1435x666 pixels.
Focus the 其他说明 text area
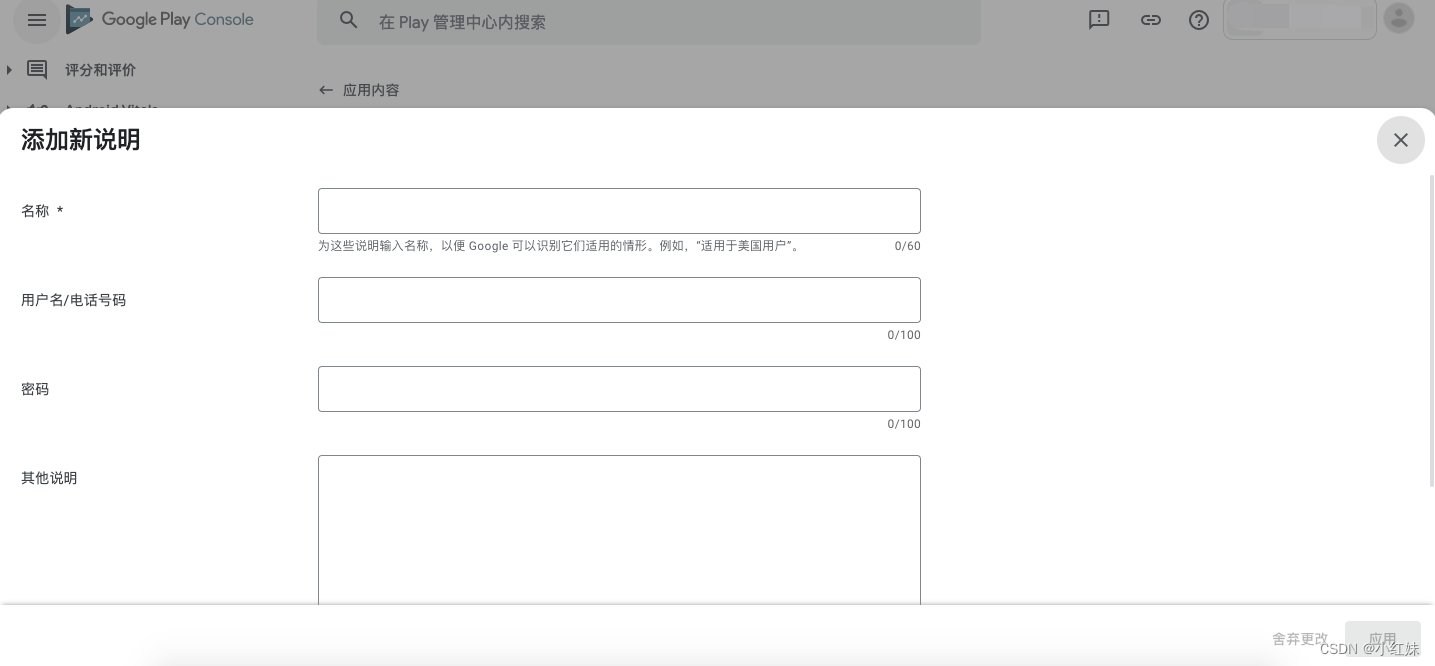[x=619, y=530]
